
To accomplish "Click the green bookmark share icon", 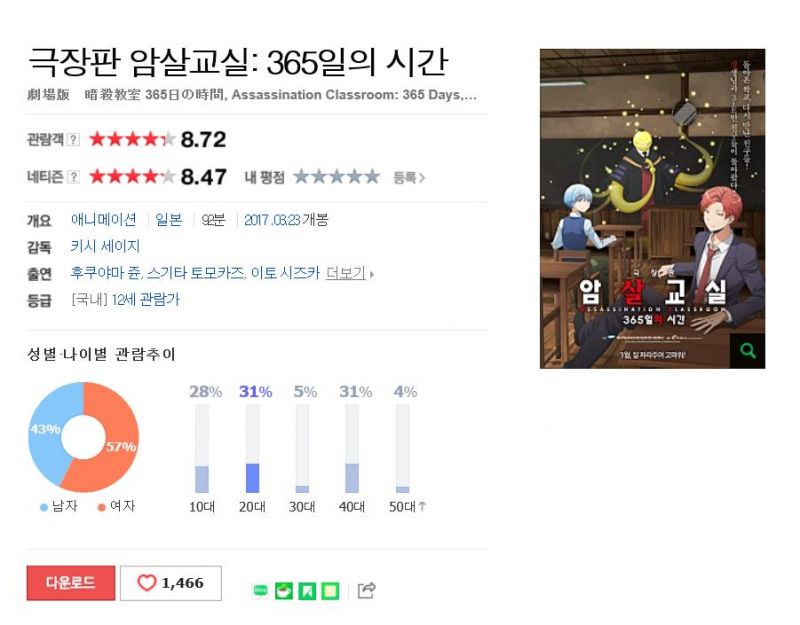I will point(307,591).
